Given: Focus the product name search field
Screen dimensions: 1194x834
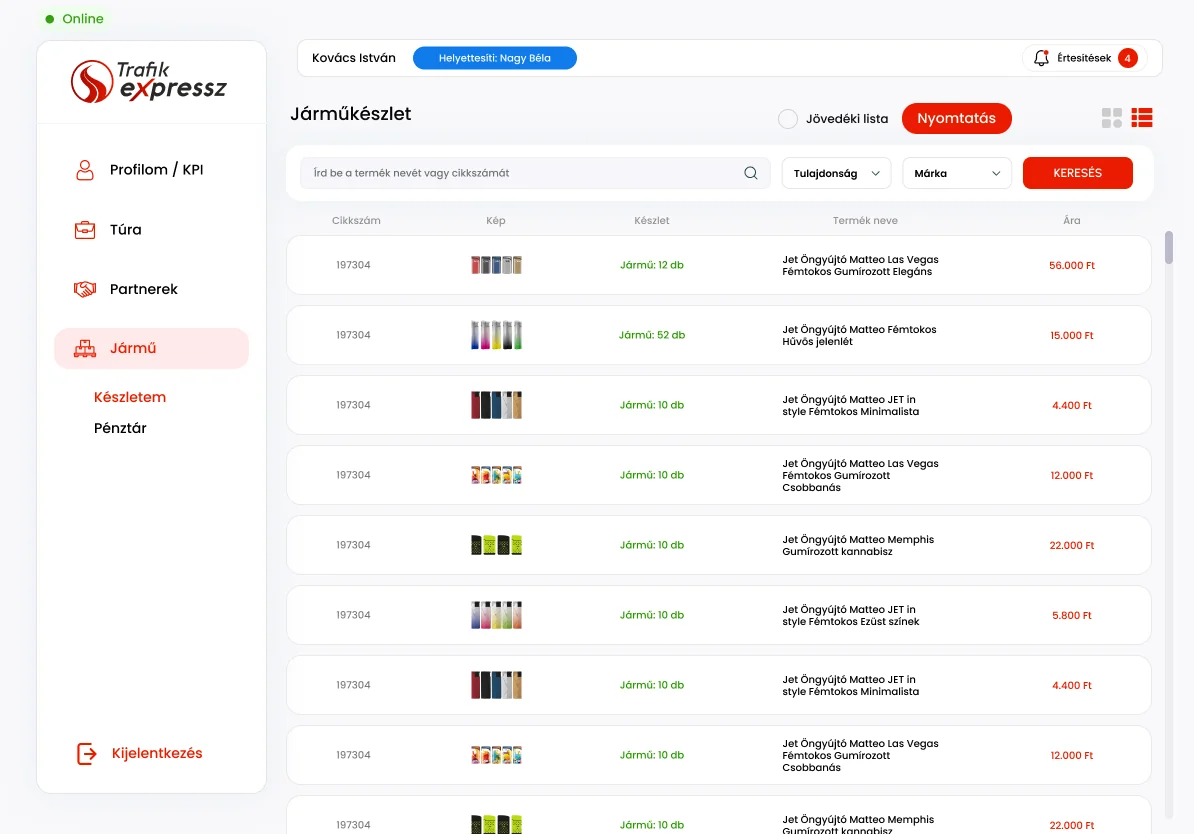Looking at the screenshot, I should (535, 173).
